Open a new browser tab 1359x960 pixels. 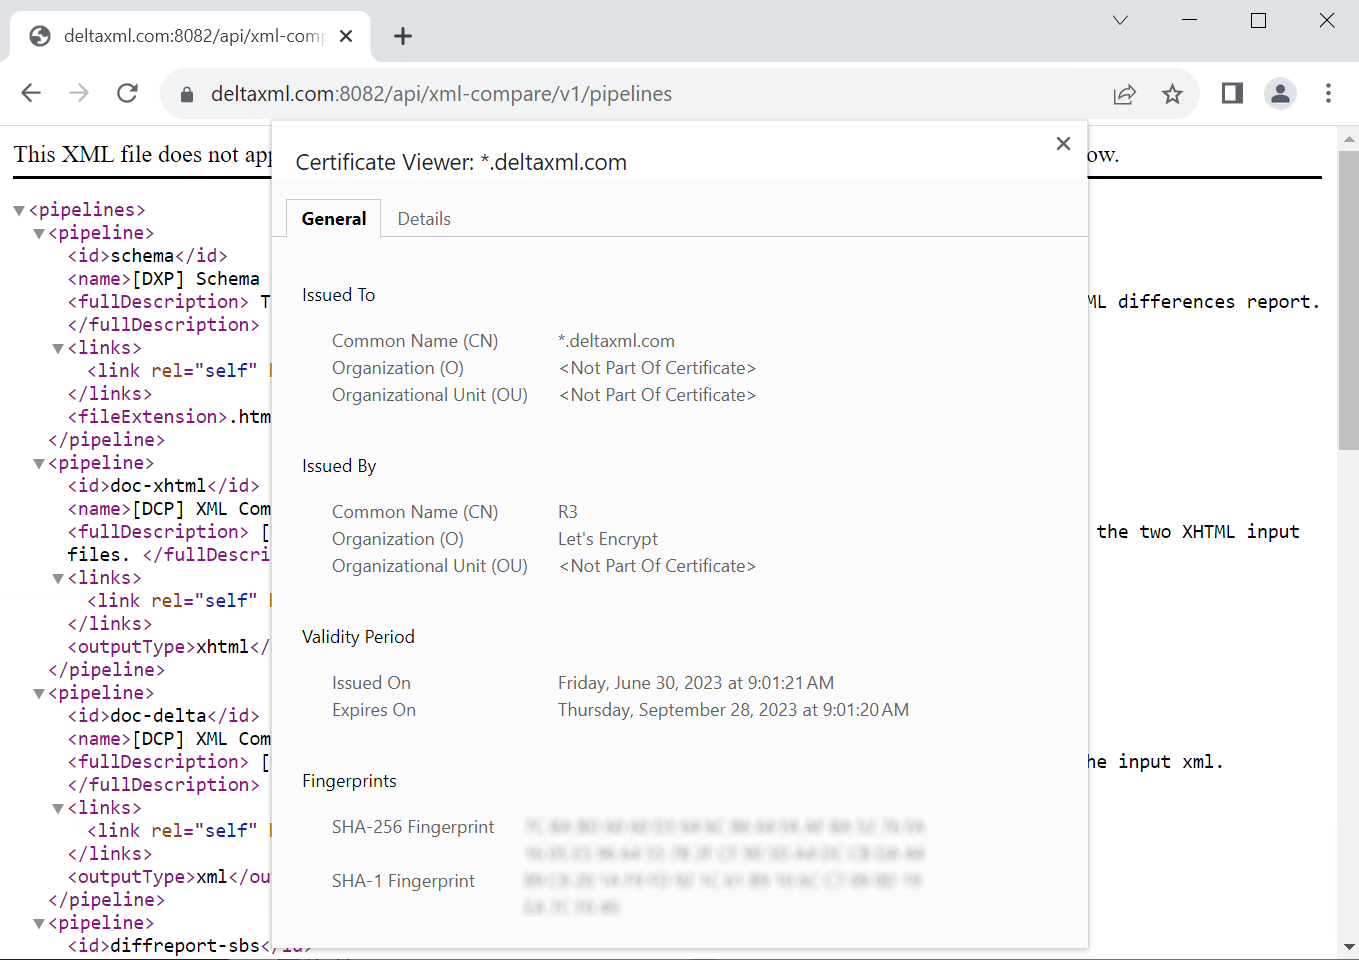tap(403, 37)
